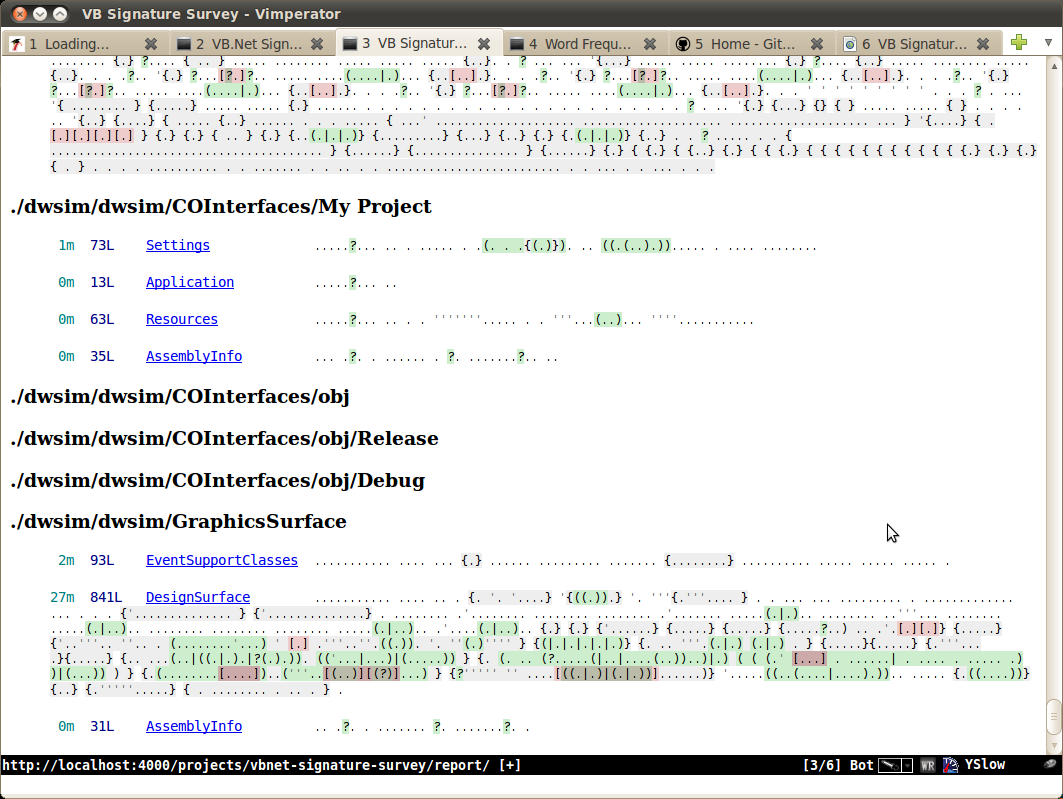Click the ./dwsim/dwsim/GraphicsSurface heading
This screenshot has width=1063, height=799.
(178, 522)
